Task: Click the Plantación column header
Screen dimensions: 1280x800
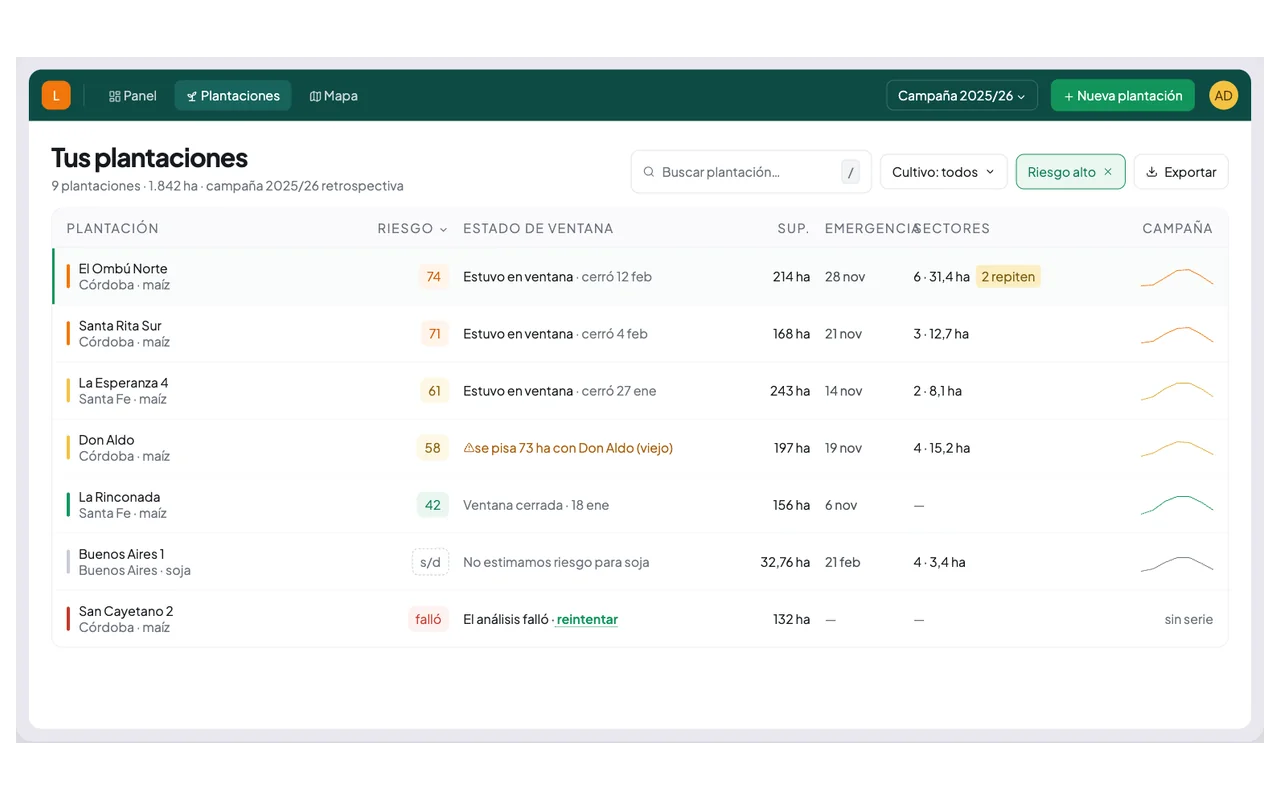Action: tap(113, 229)
